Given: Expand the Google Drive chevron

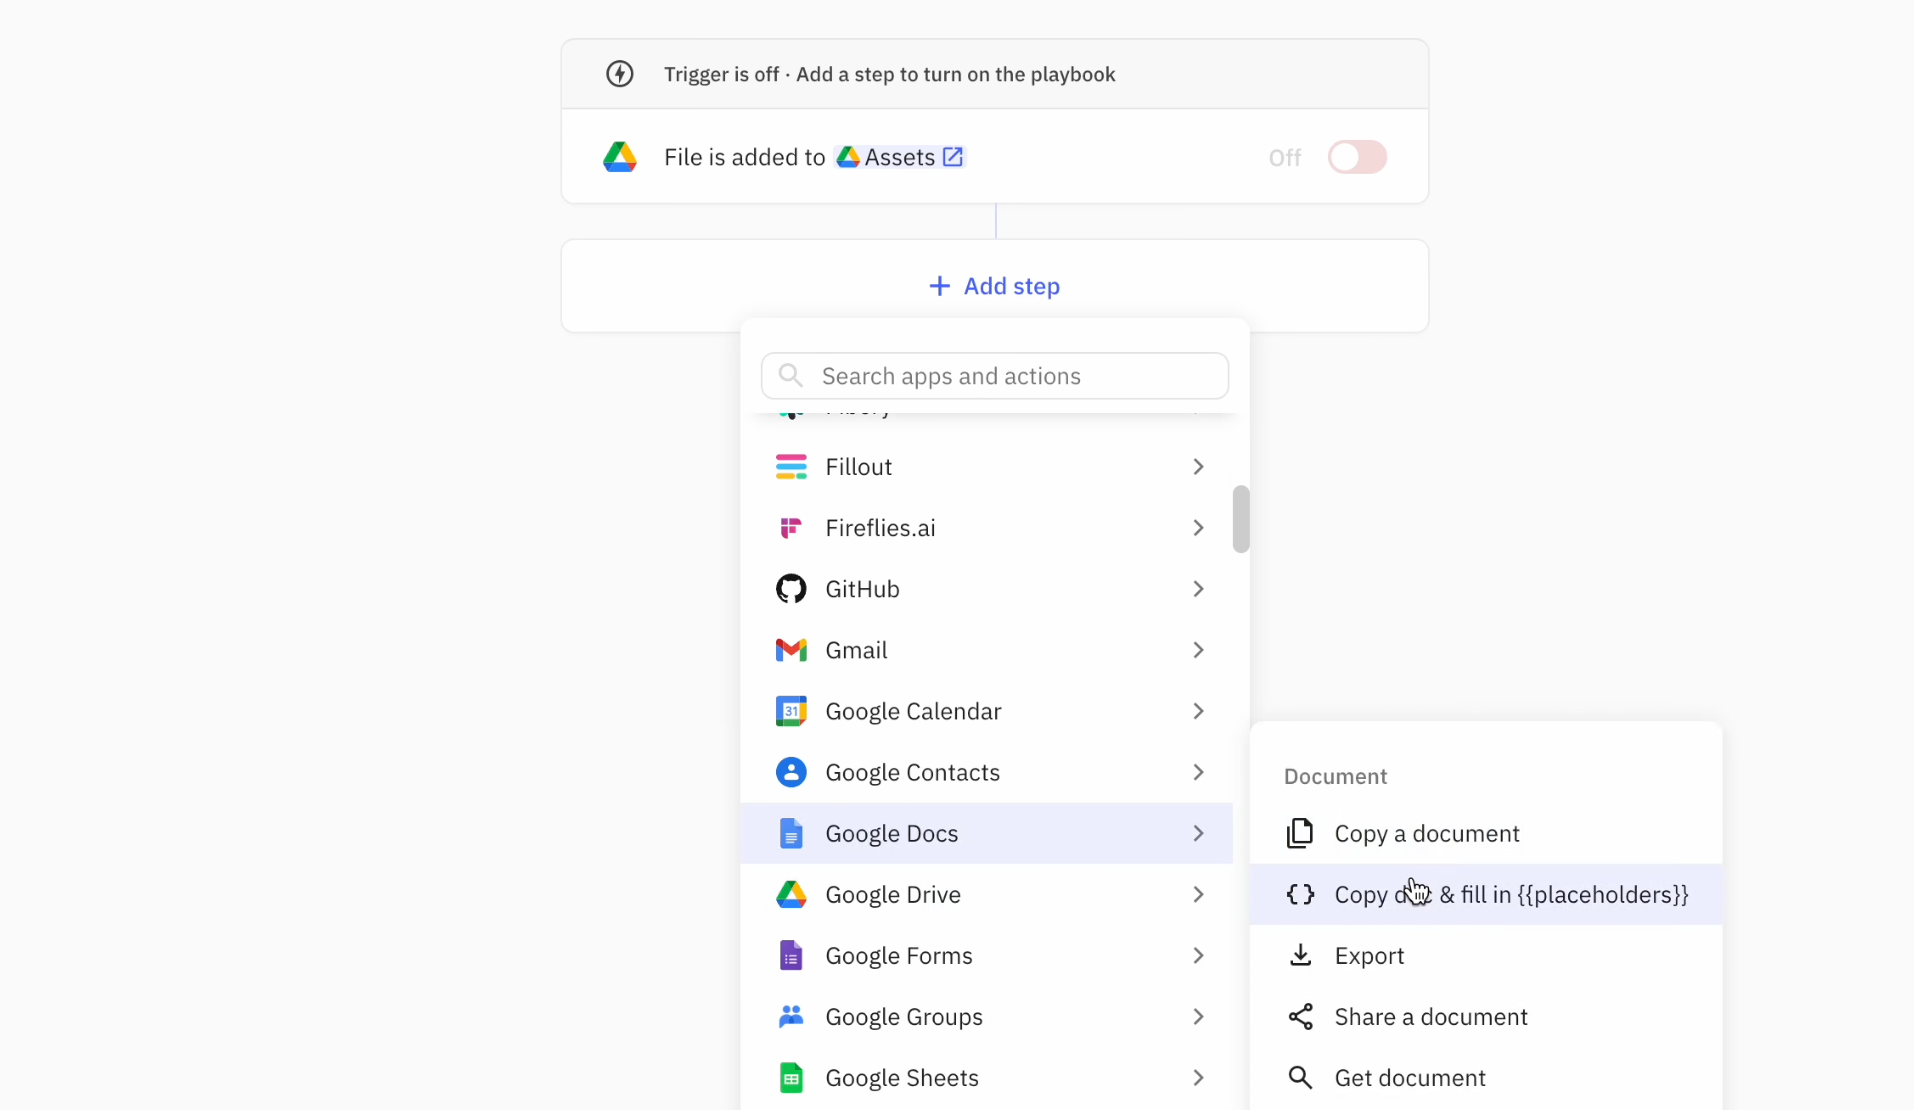Looking at the screenshot, I should (x=1198, y=894).
